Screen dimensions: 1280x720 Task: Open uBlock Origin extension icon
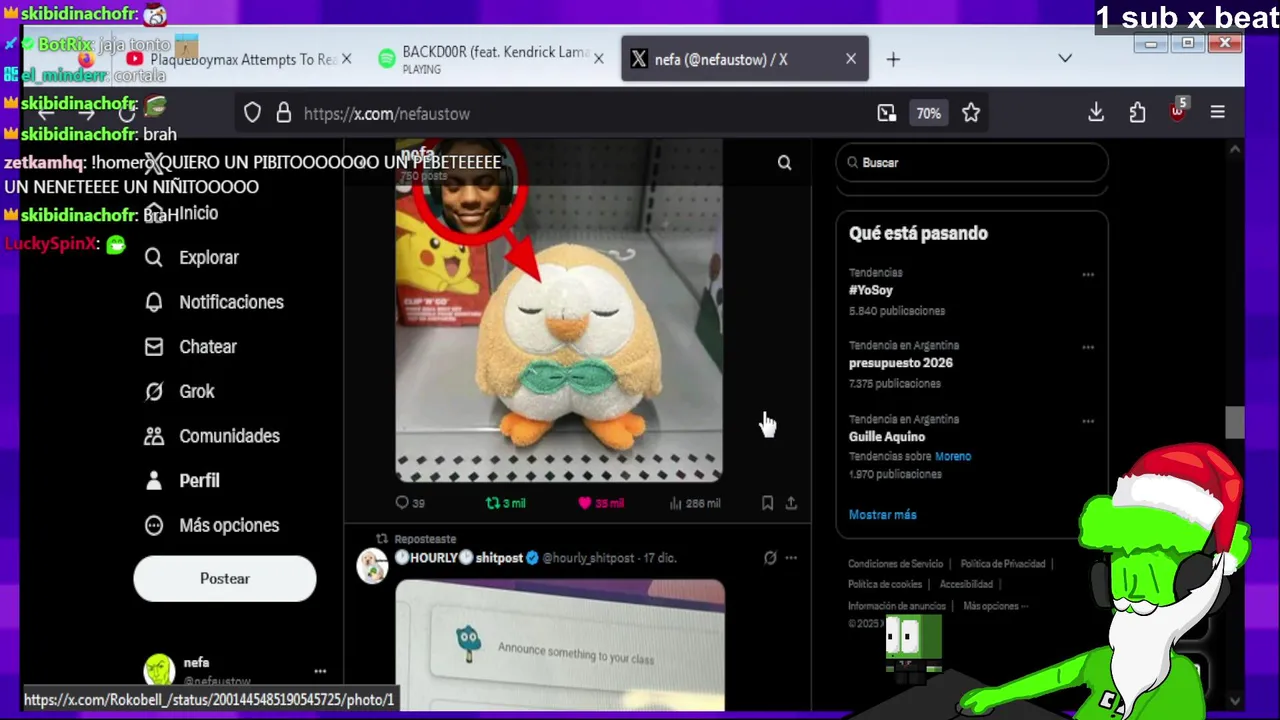tap(1178, 111)
